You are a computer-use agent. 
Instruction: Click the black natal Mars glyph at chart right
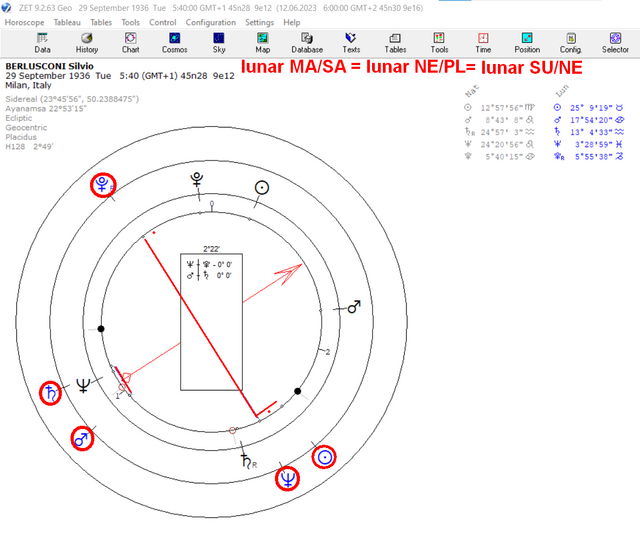pos(354,306)
